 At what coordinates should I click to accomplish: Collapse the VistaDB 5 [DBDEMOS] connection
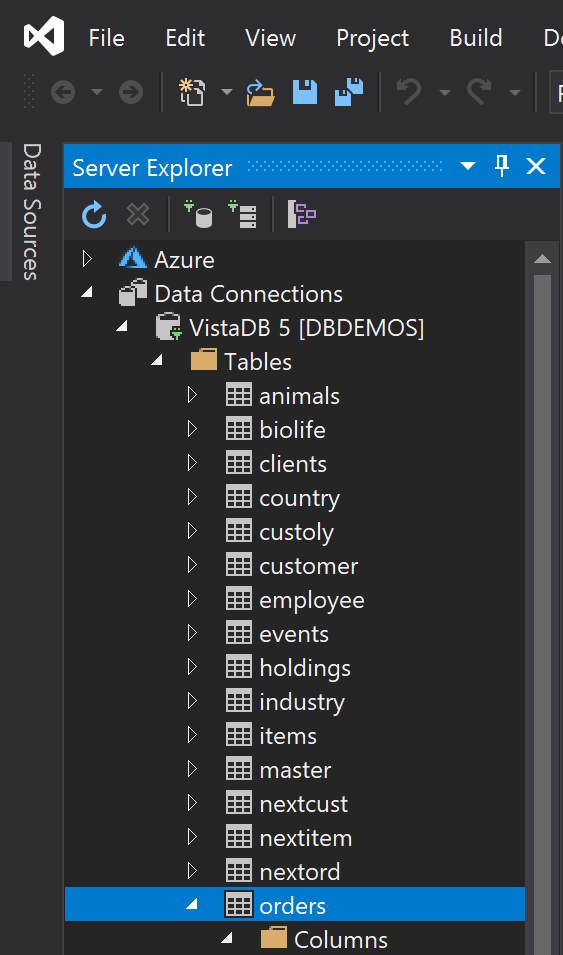point(122,328)
